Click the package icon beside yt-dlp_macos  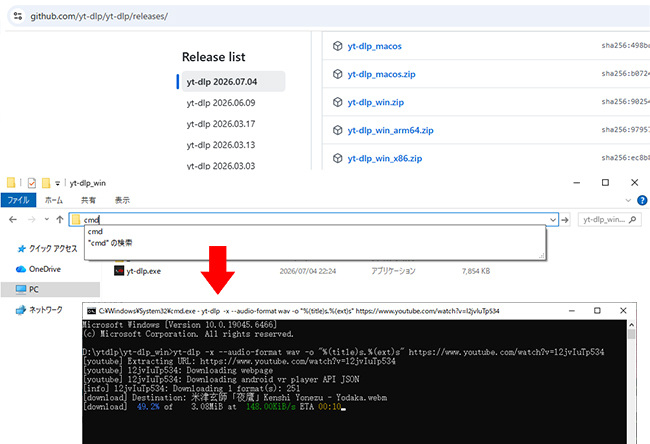click(337, 46)
